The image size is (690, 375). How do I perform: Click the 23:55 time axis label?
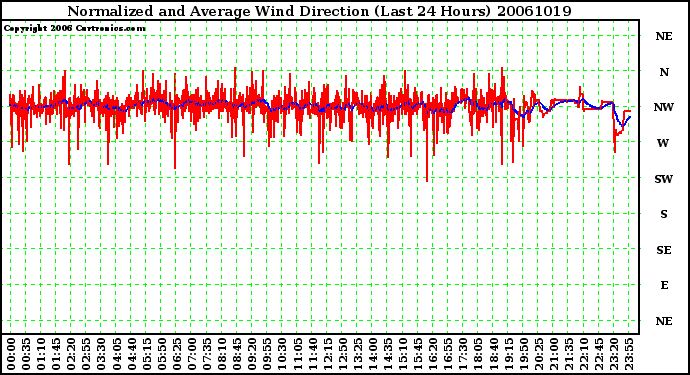click(628, 354)
